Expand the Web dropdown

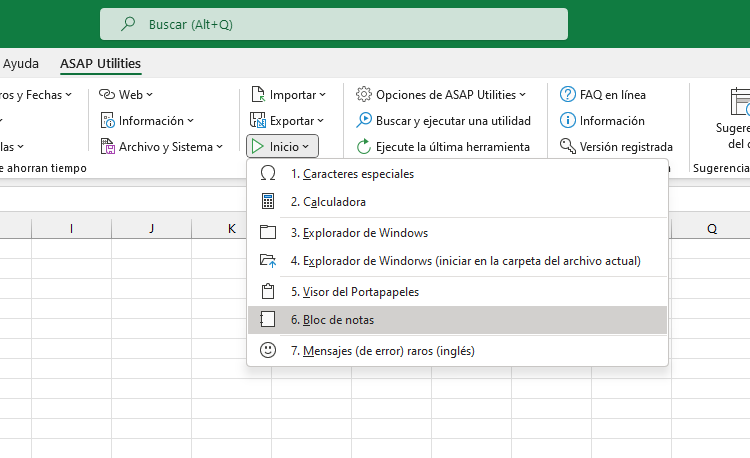(x=126, y=95)
